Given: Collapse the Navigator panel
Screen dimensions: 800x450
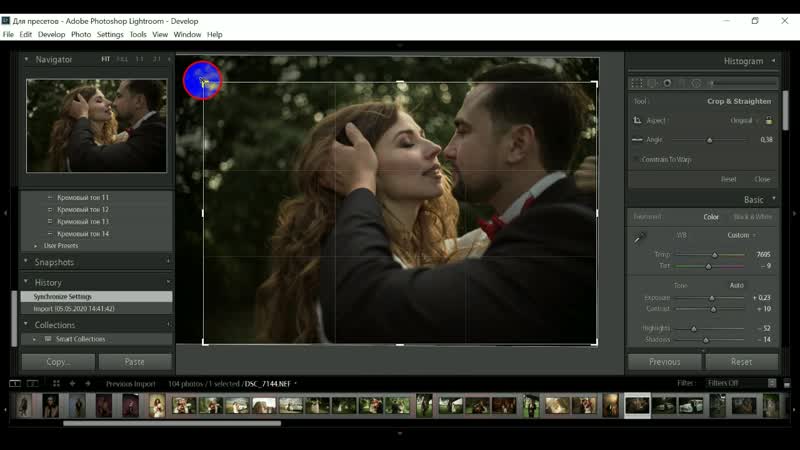Looking at the screenshot, I should click(26, 59).
